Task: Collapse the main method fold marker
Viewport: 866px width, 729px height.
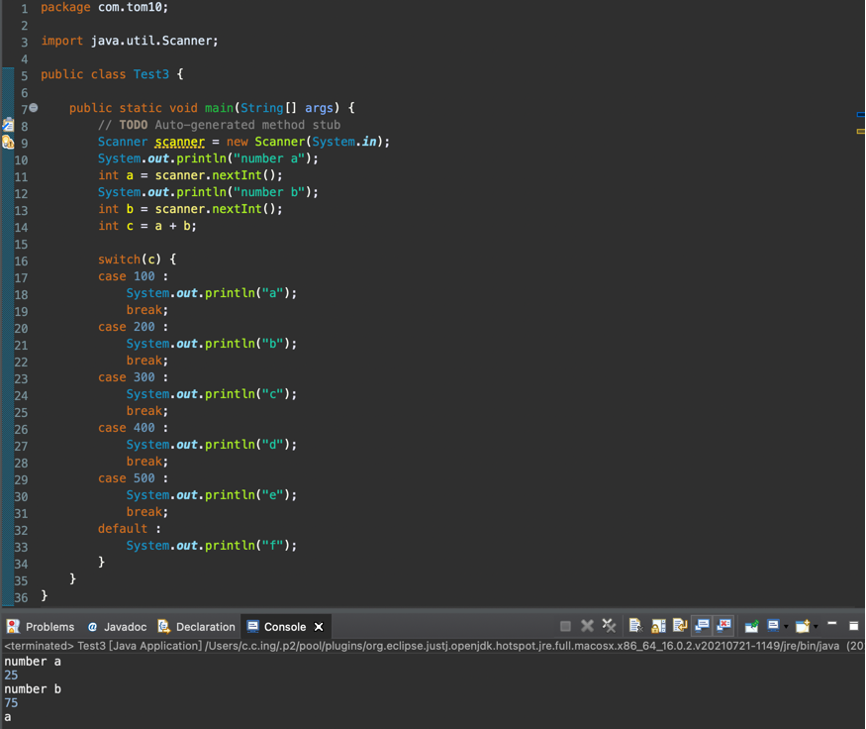Action: [33, 108]
